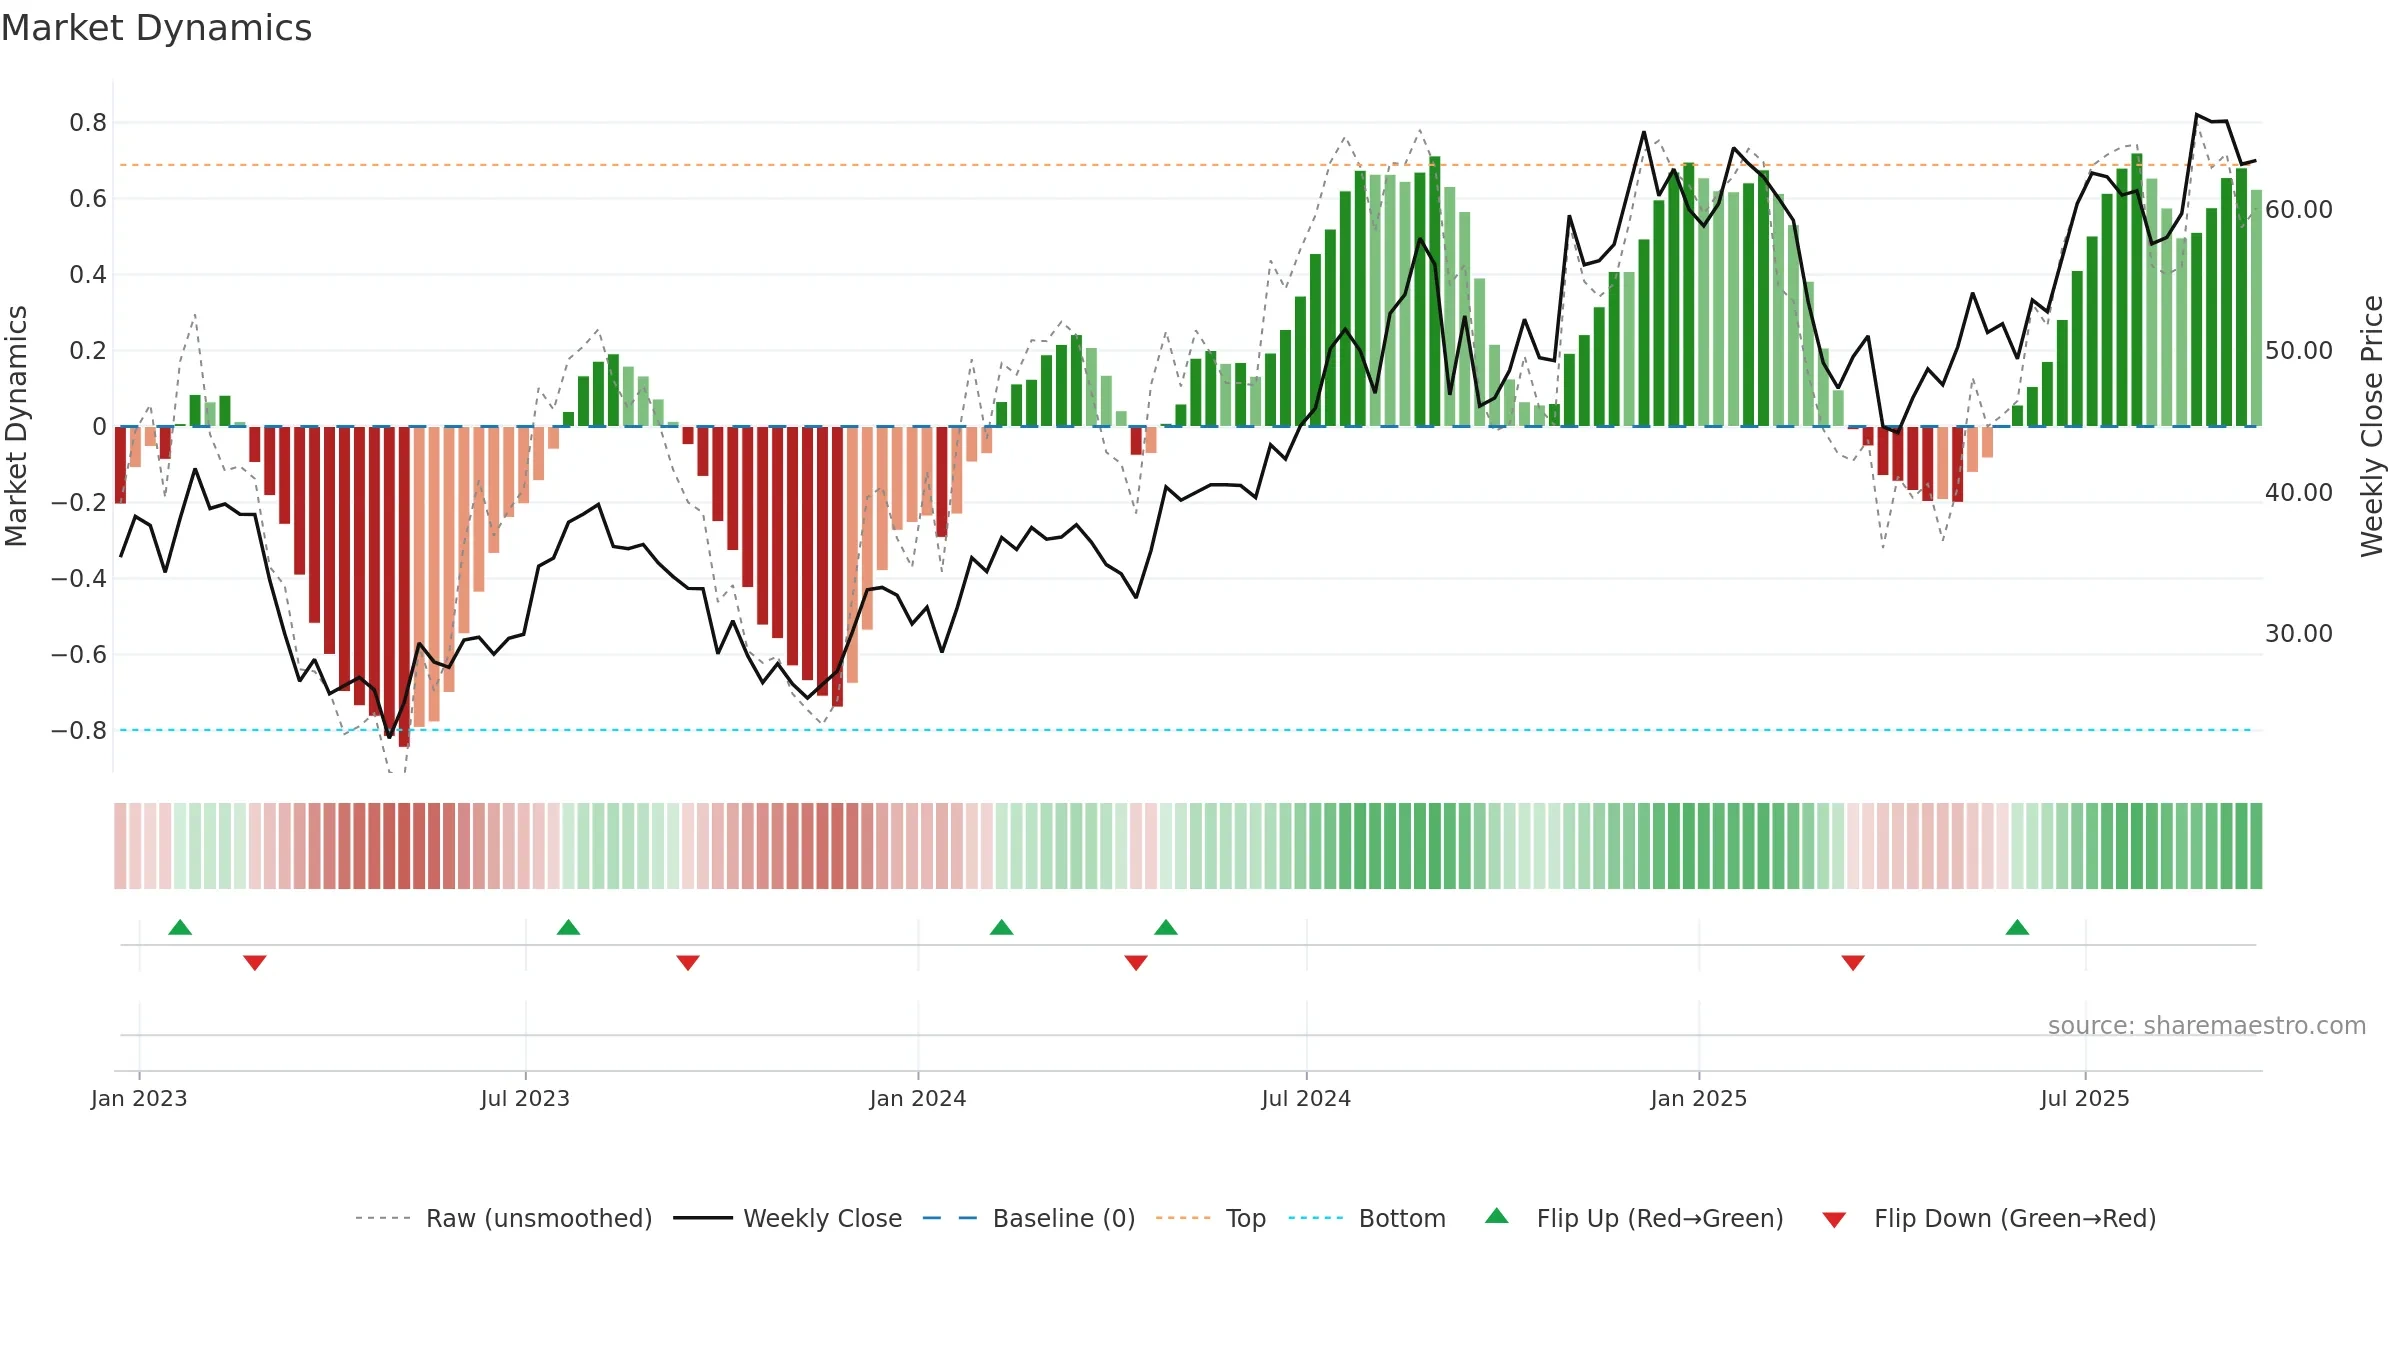Click the −0.4 left axis tick label

pyautogui.click(x=79, y=579)
